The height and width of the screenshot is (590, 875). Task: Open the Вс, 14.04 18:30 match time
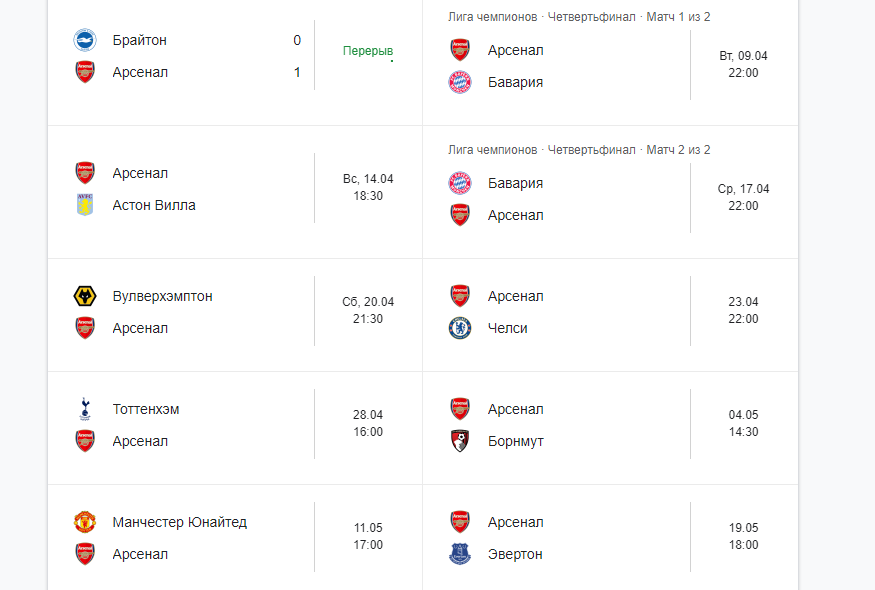[368, 188]
